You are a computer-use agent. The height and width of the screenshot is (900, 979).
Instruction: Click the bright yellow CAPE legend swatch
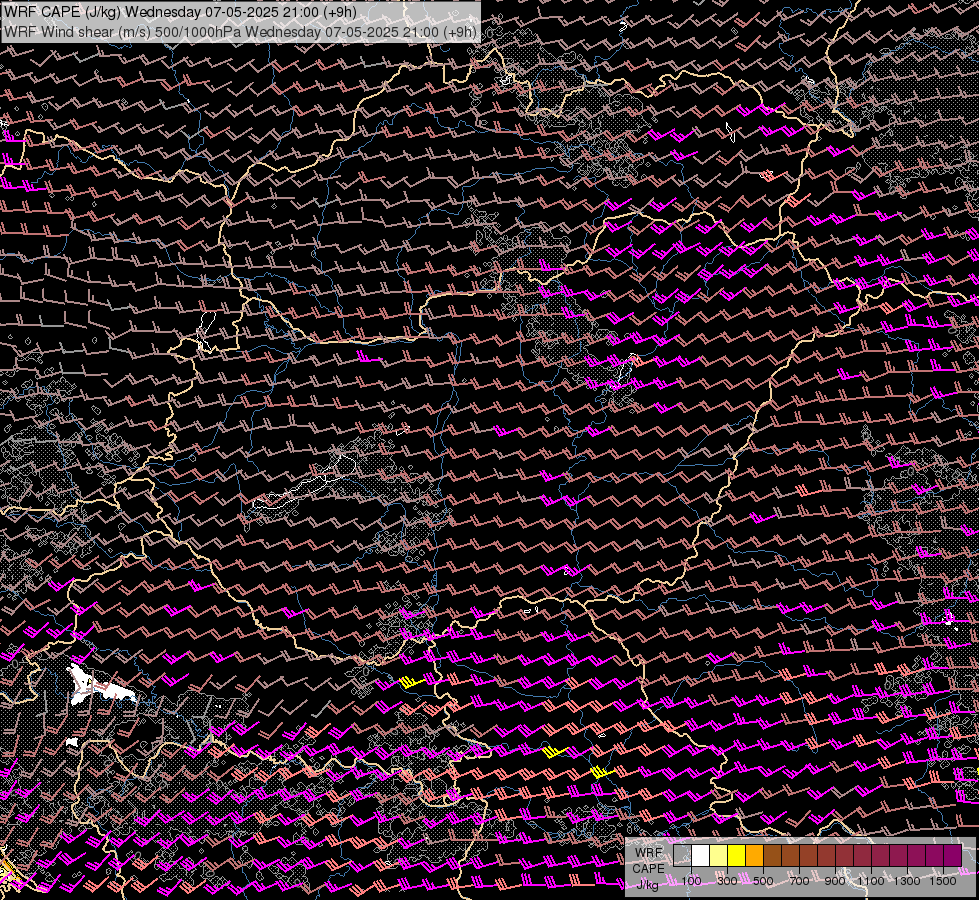(737, 855)
